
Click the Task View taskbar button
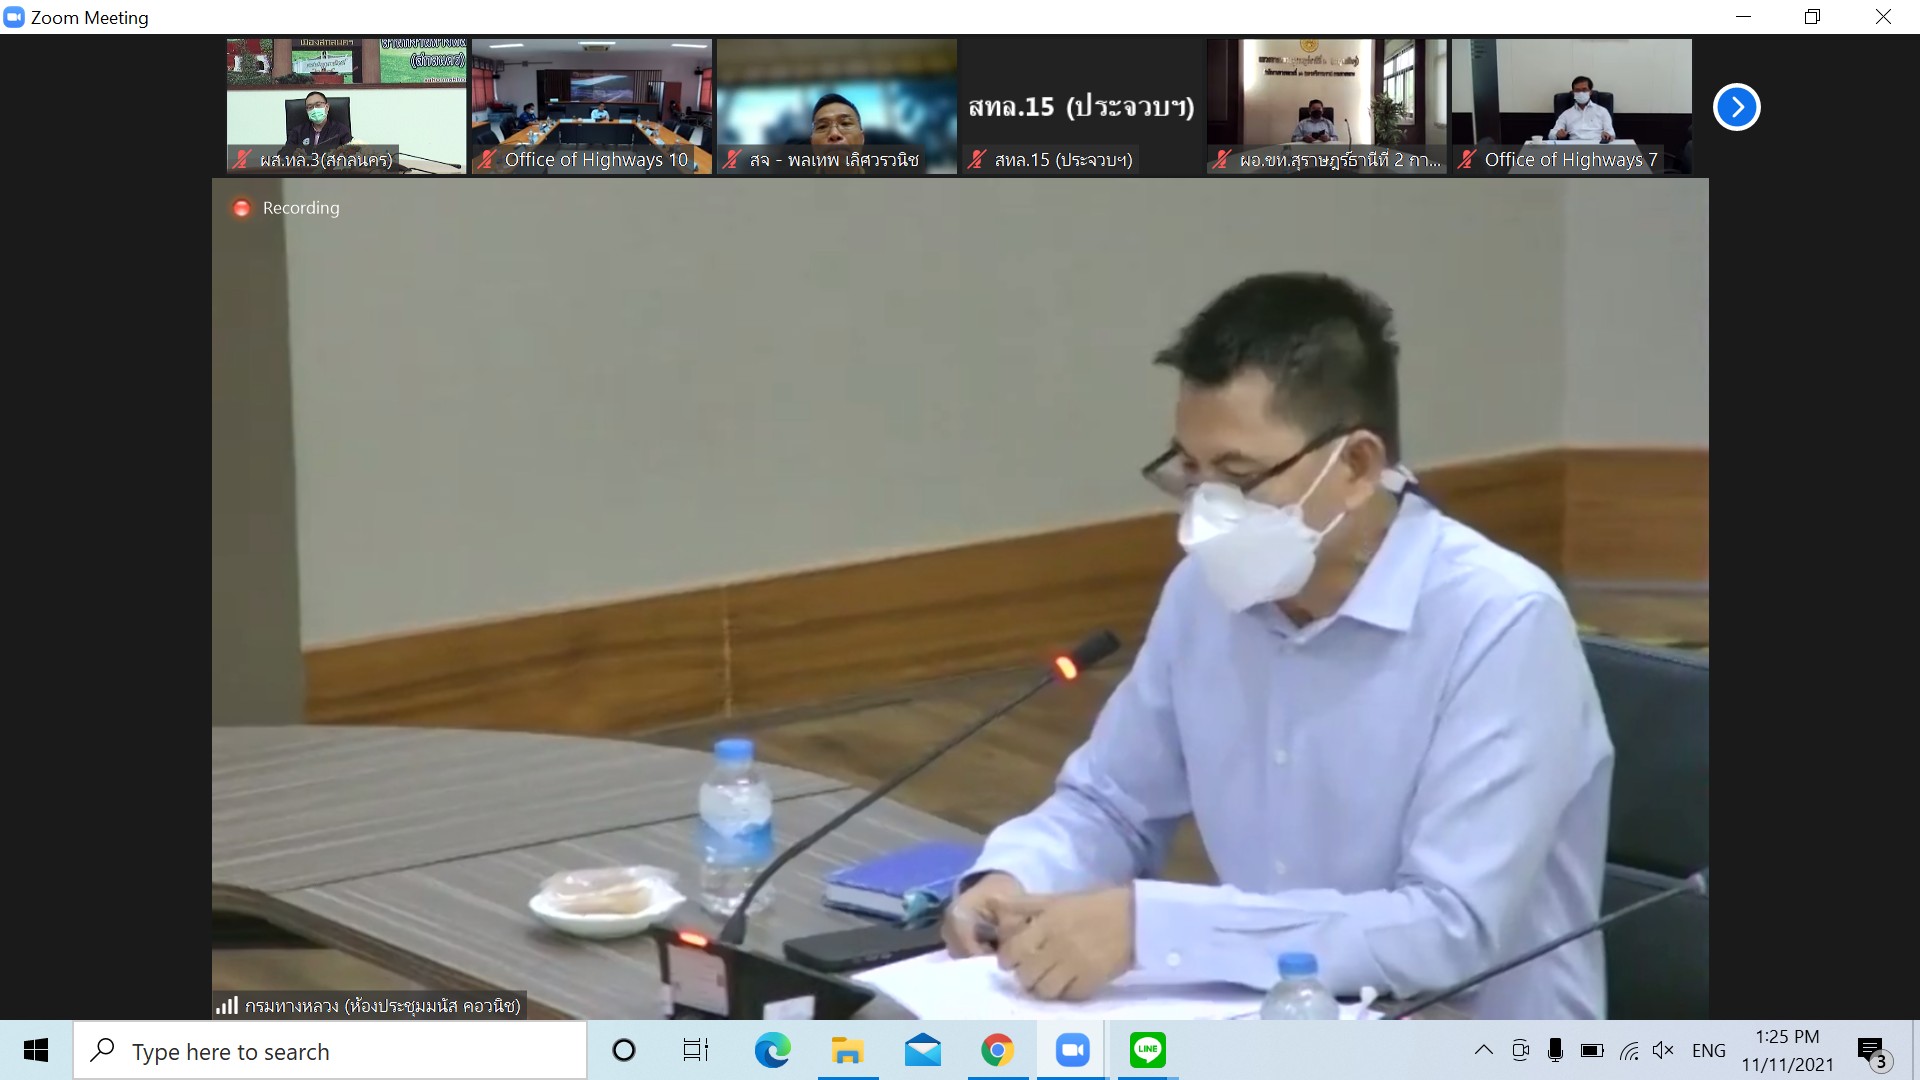pos(695,1050)
